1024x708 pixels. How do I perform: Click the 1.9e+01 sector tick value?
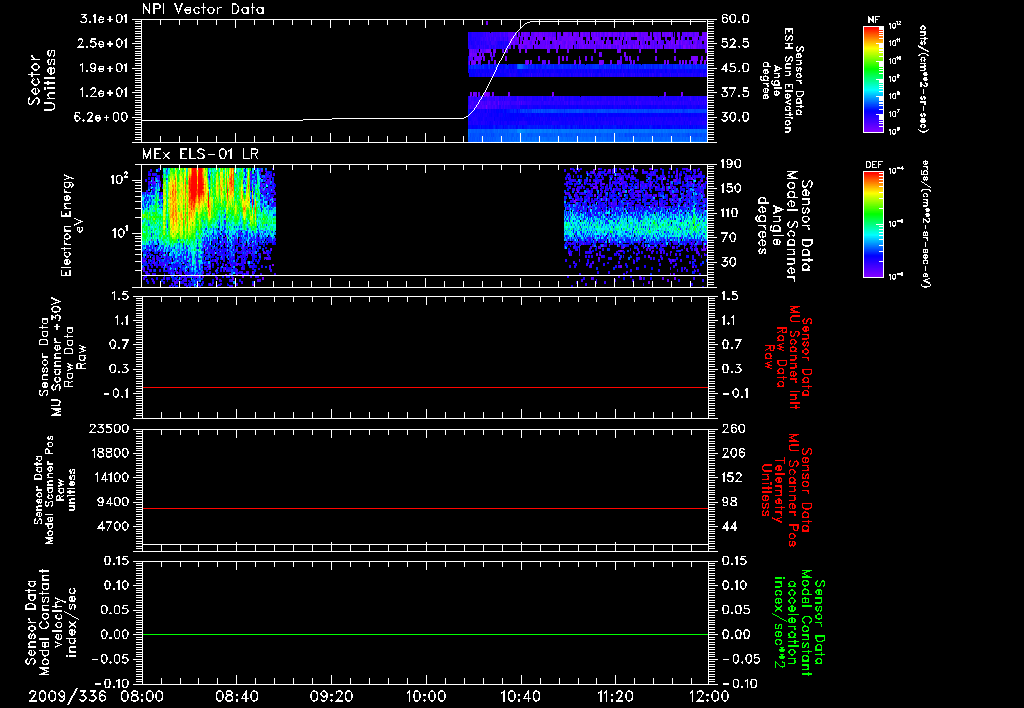(103, 68)
